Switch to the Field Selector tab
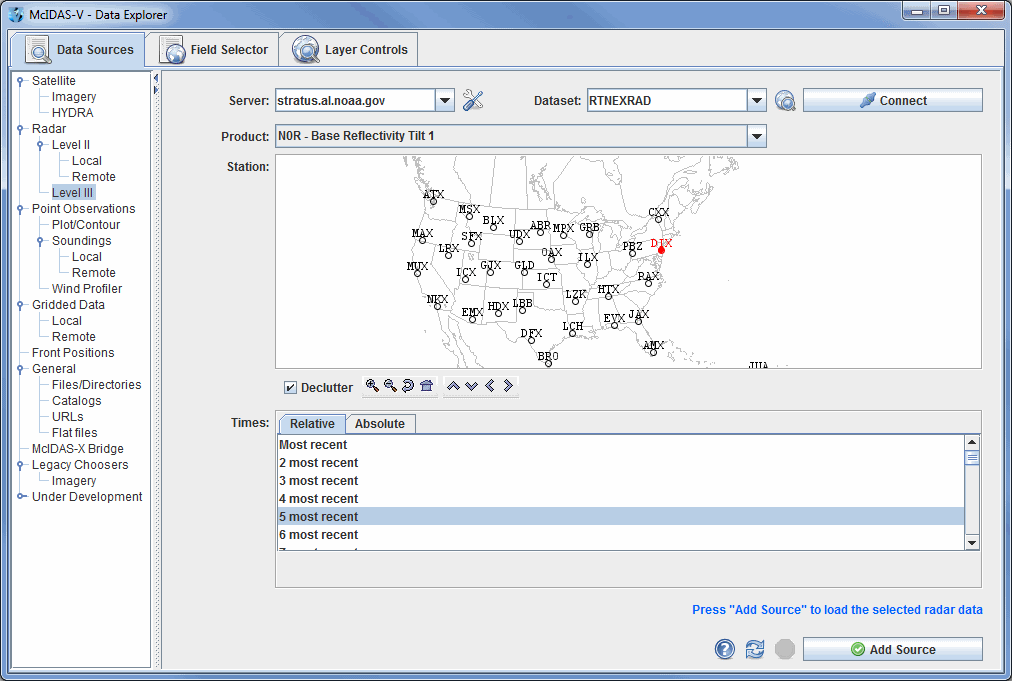This screenshot has height=681, width=1012. tap(214, 50)
